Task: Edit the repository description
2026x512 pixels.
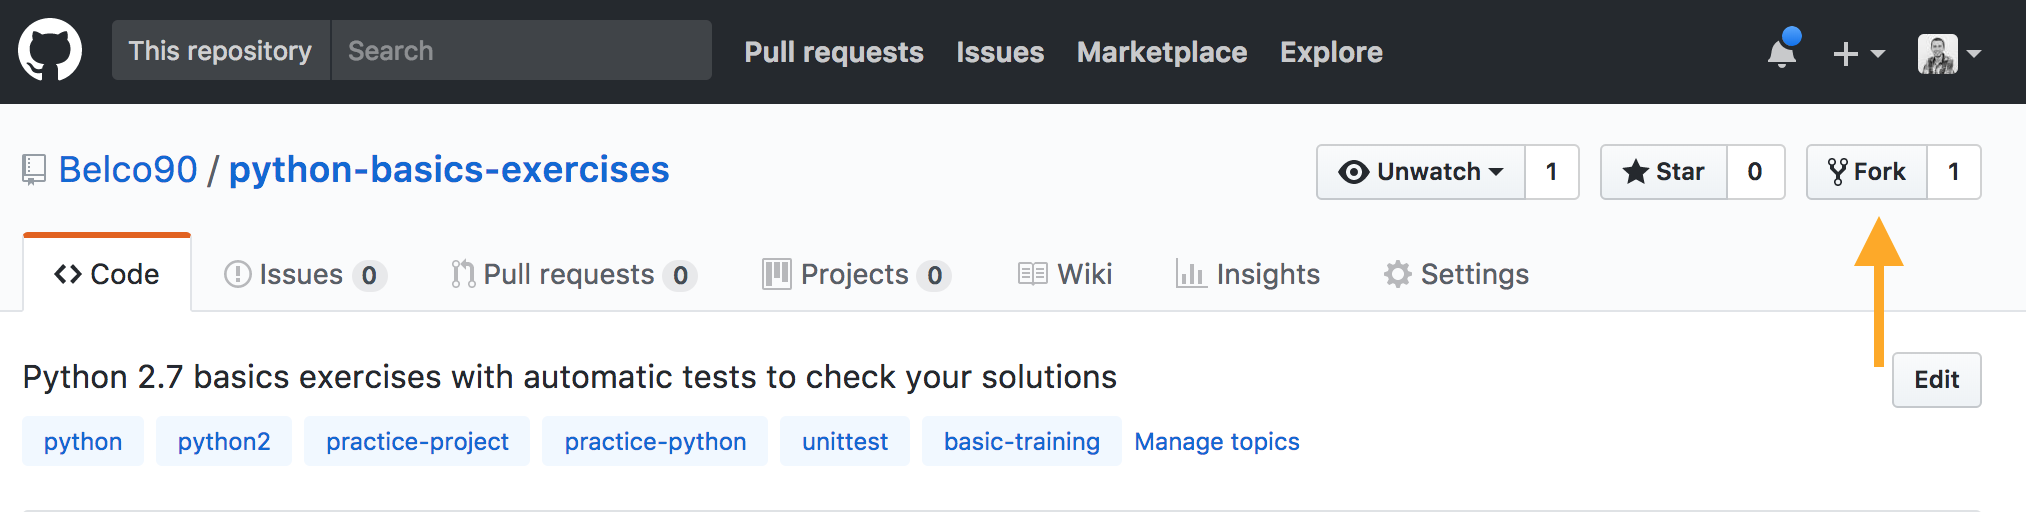Action: (x=1936, y=380)
